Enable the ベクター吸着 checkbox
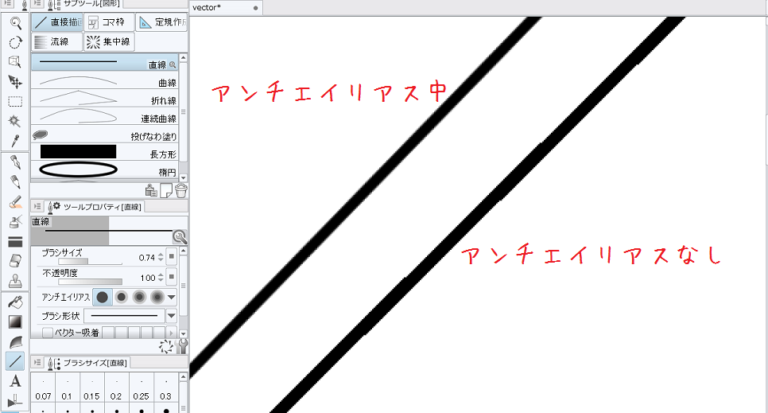768x413 pixels. [48, 332]
